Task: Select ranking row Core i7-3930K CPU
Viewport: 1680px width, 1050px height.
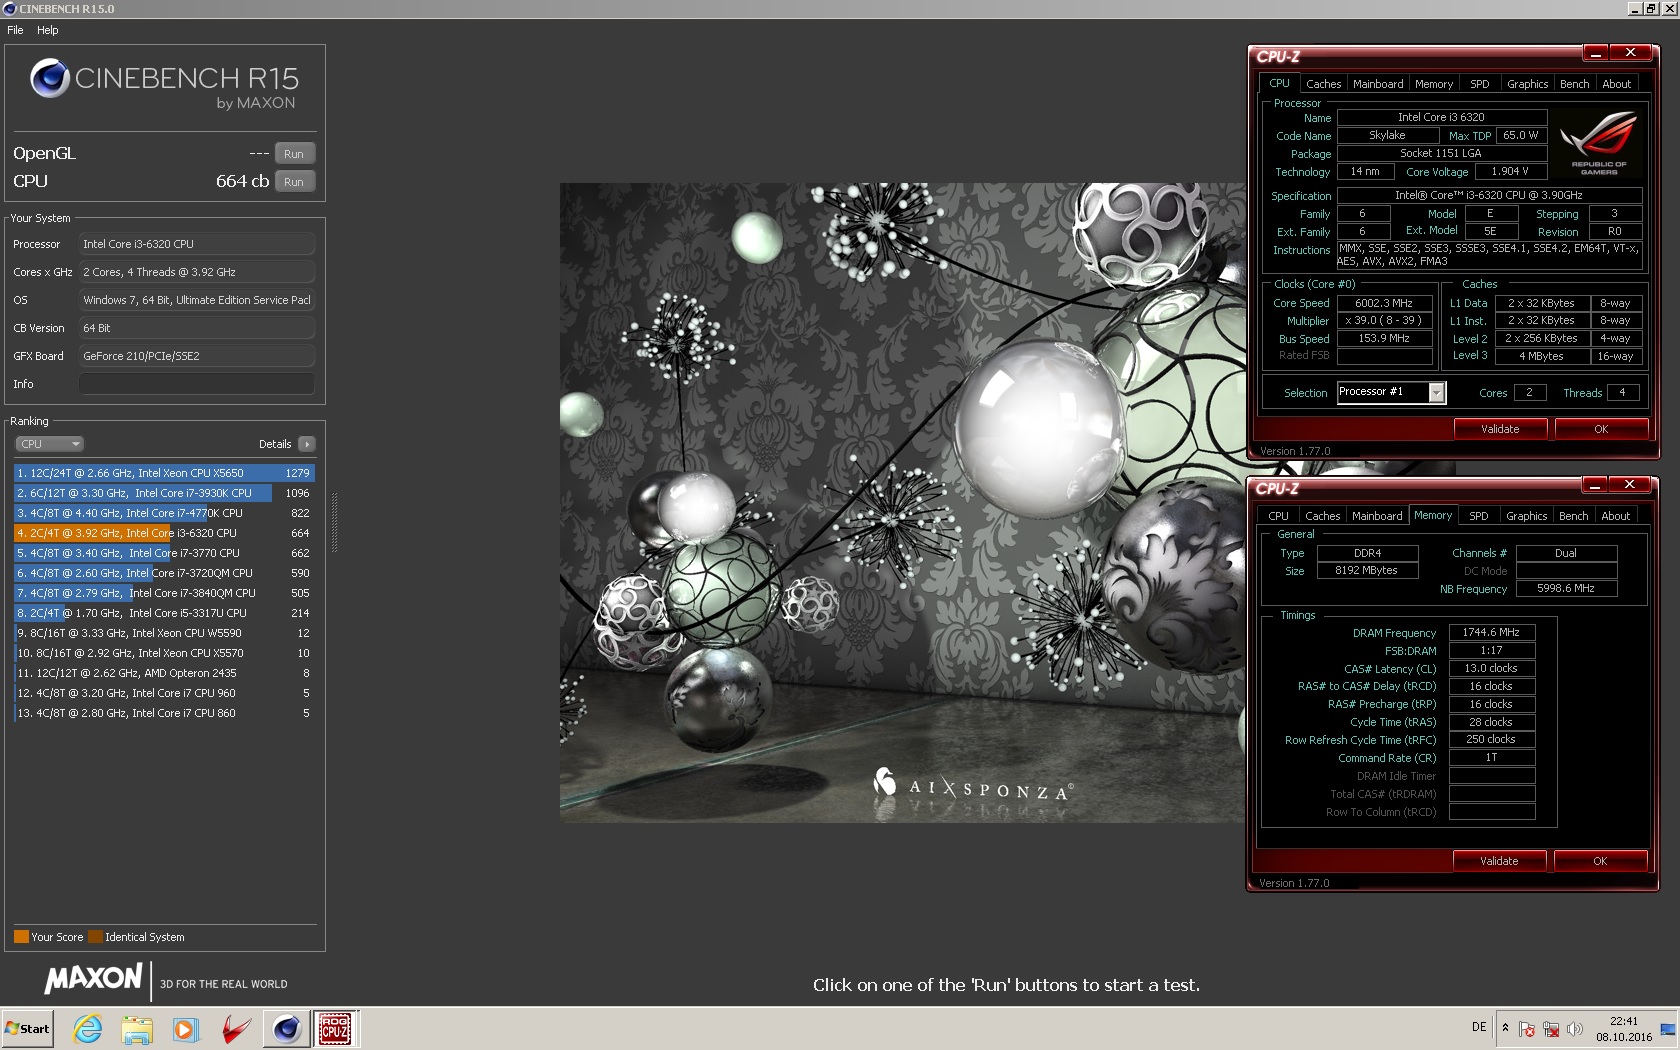Action: [164, 493]
